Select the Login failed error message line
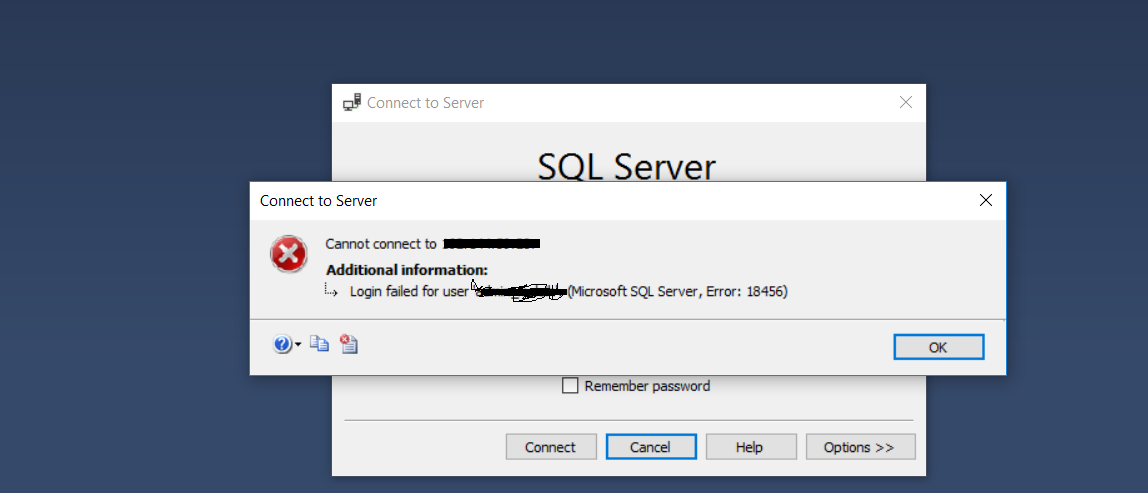Screen dimensions: 1148x493 (x=410, y=292)
